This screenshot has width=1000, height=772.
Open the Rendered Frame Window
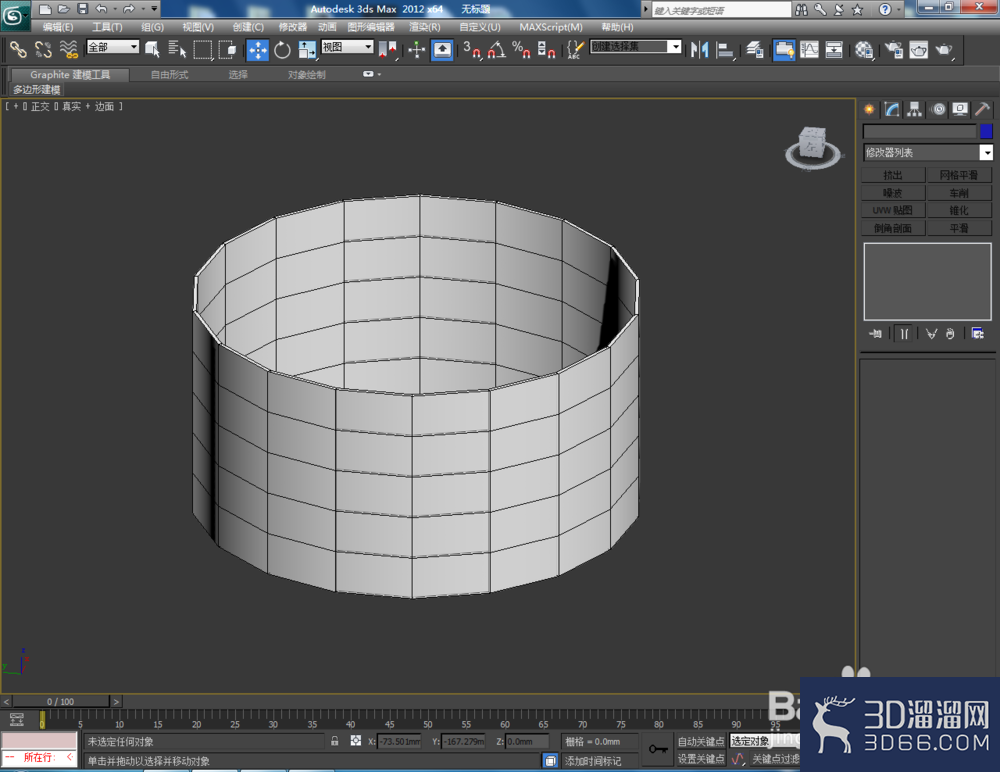pos(918,49)
